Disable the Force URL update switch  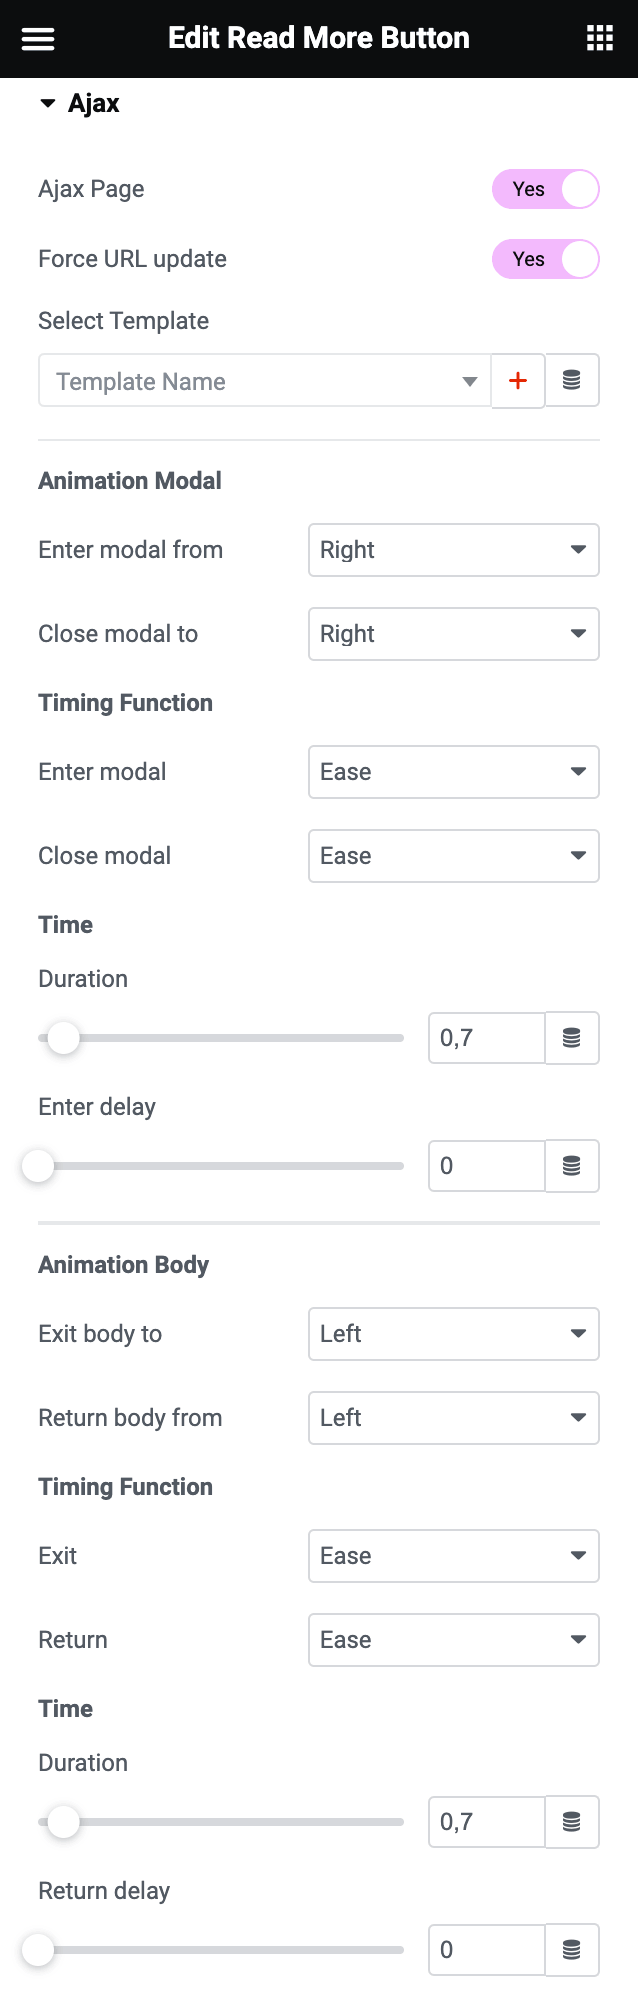pyautogui.click(x=545, y=259)
